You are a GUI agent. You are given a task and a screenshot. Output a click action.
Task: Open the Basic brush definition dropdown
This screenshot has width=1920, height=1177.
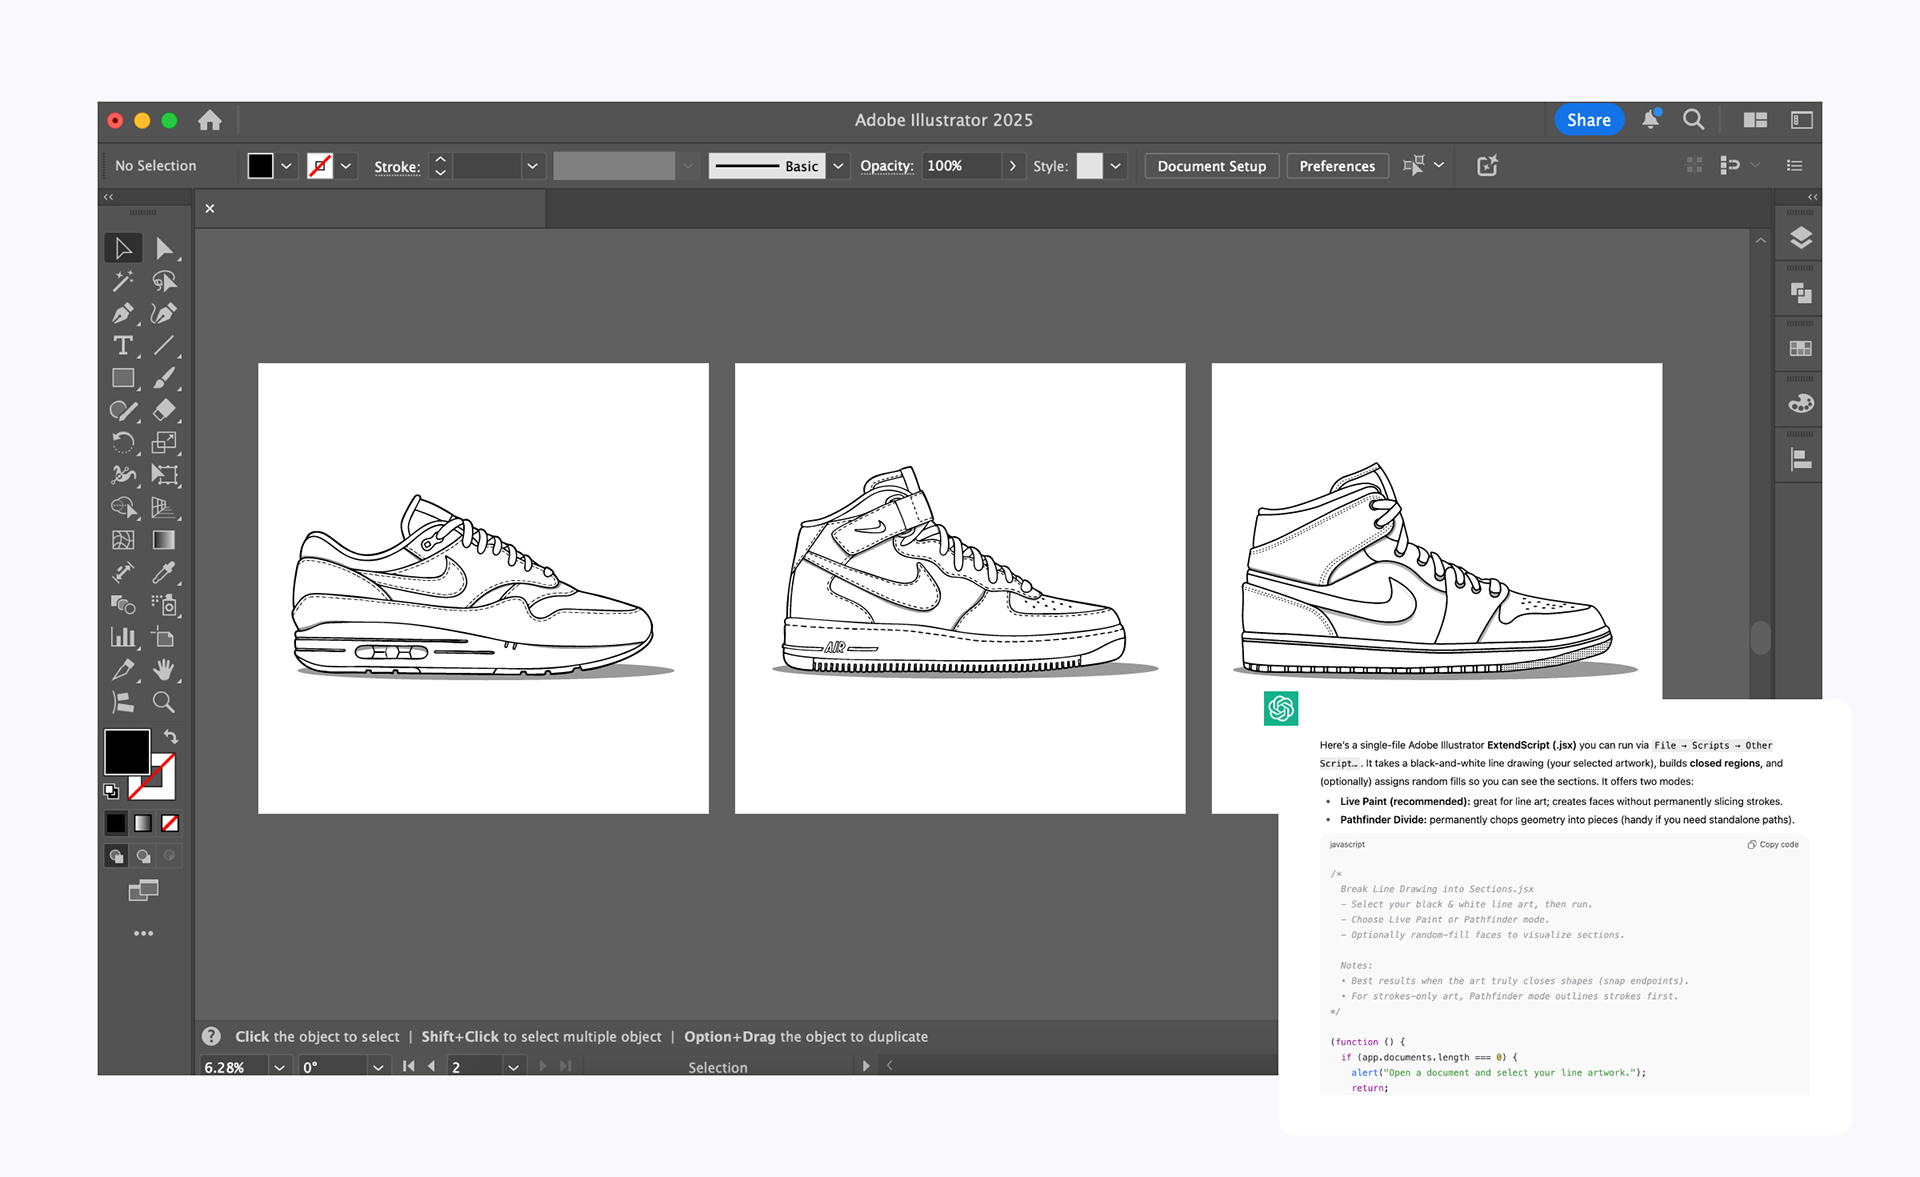tap(838, 166)
